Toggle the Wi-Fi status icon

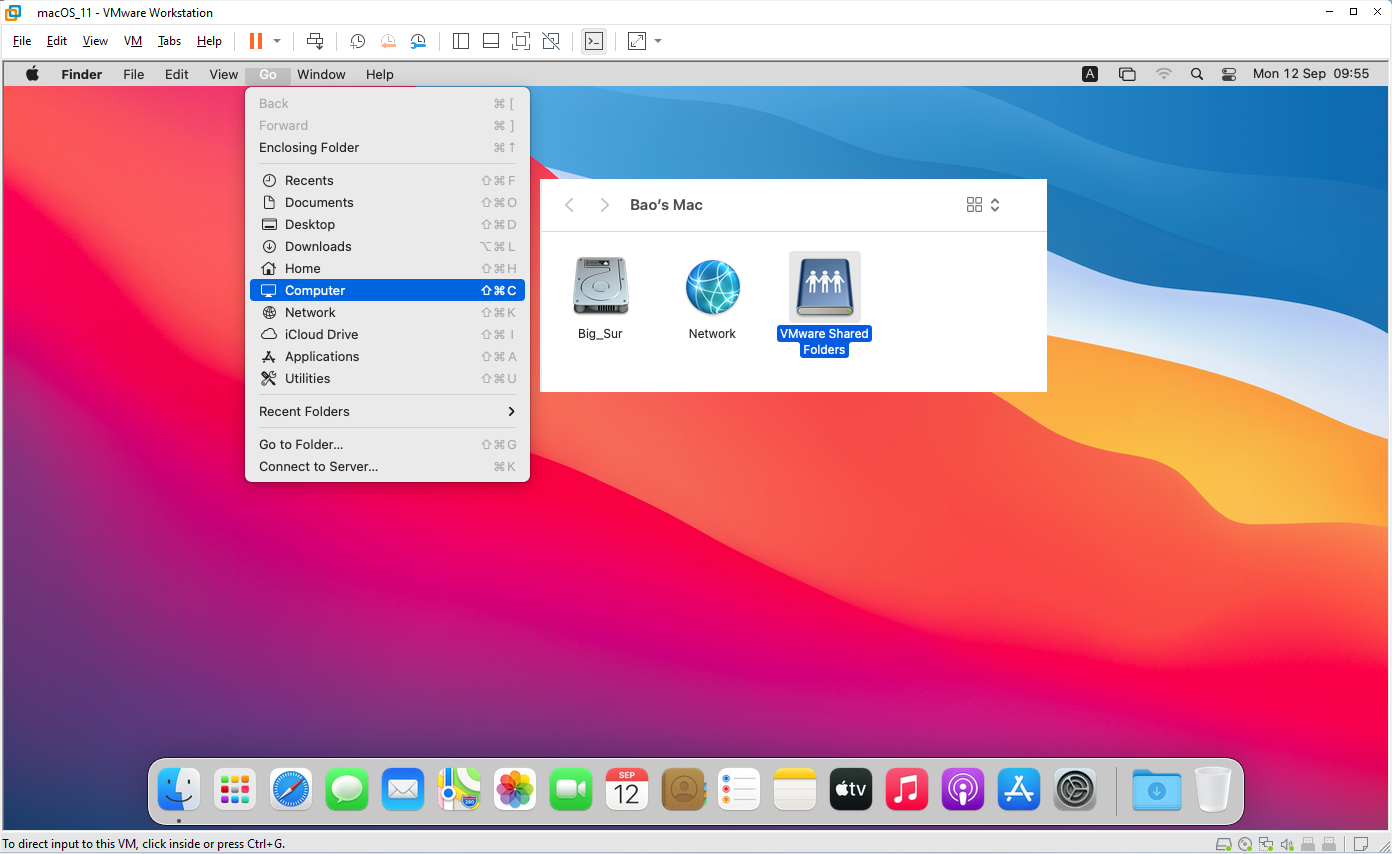pyautogui.click(x=1163, y=74)
